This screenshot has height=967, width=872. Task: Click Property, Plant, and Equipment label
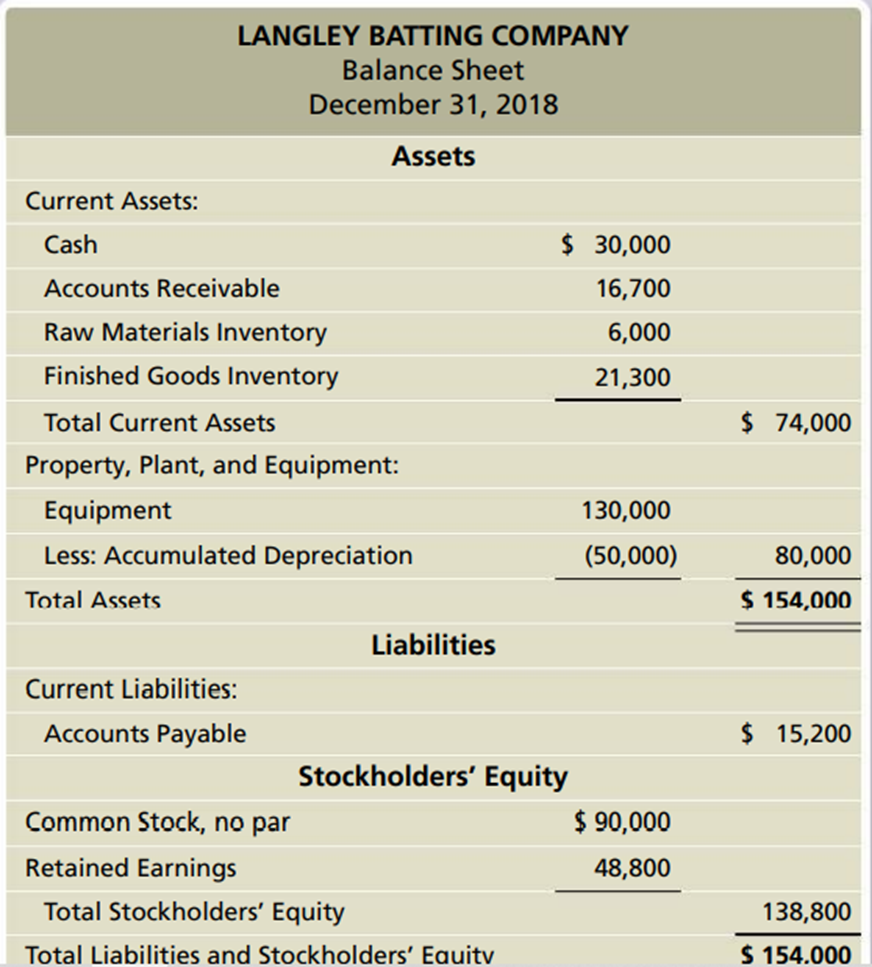[x=212, y=466]
